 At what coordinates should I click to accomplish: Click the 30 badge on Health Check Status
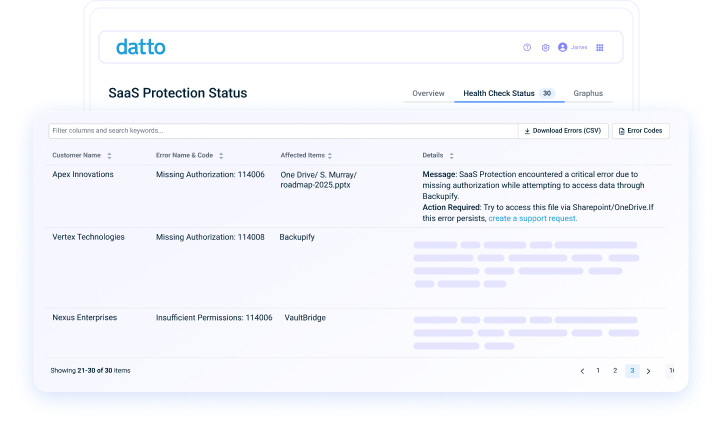click(547, 93)
